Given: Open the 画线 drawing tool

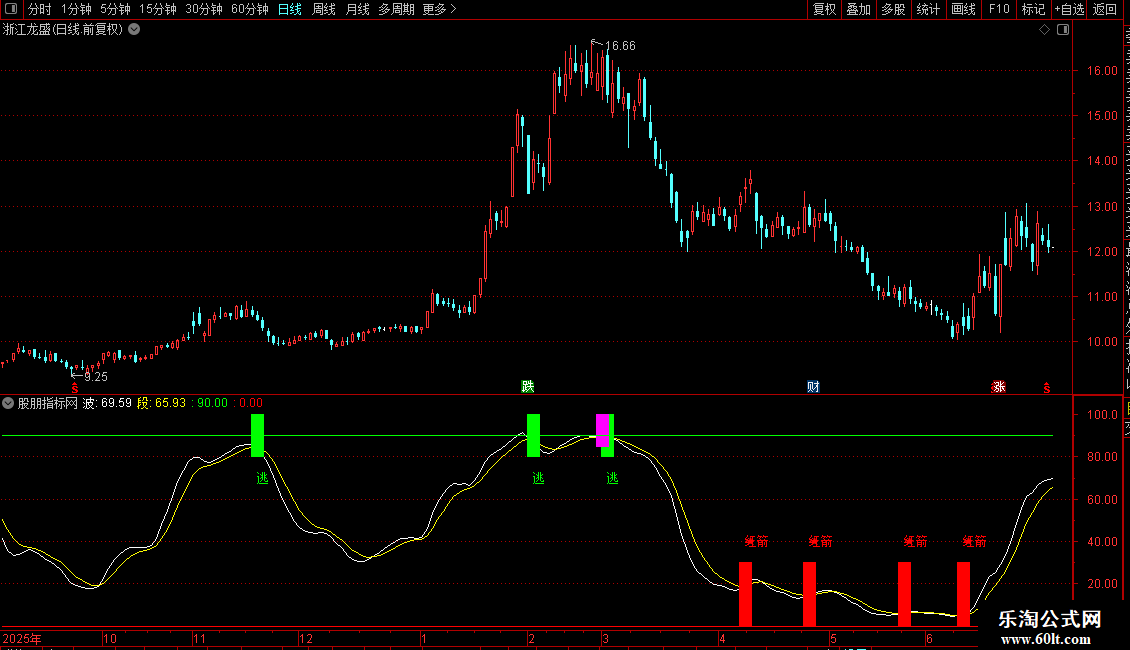Looking at the screenshot, I should pyautogui.click(x=964, y=9).
